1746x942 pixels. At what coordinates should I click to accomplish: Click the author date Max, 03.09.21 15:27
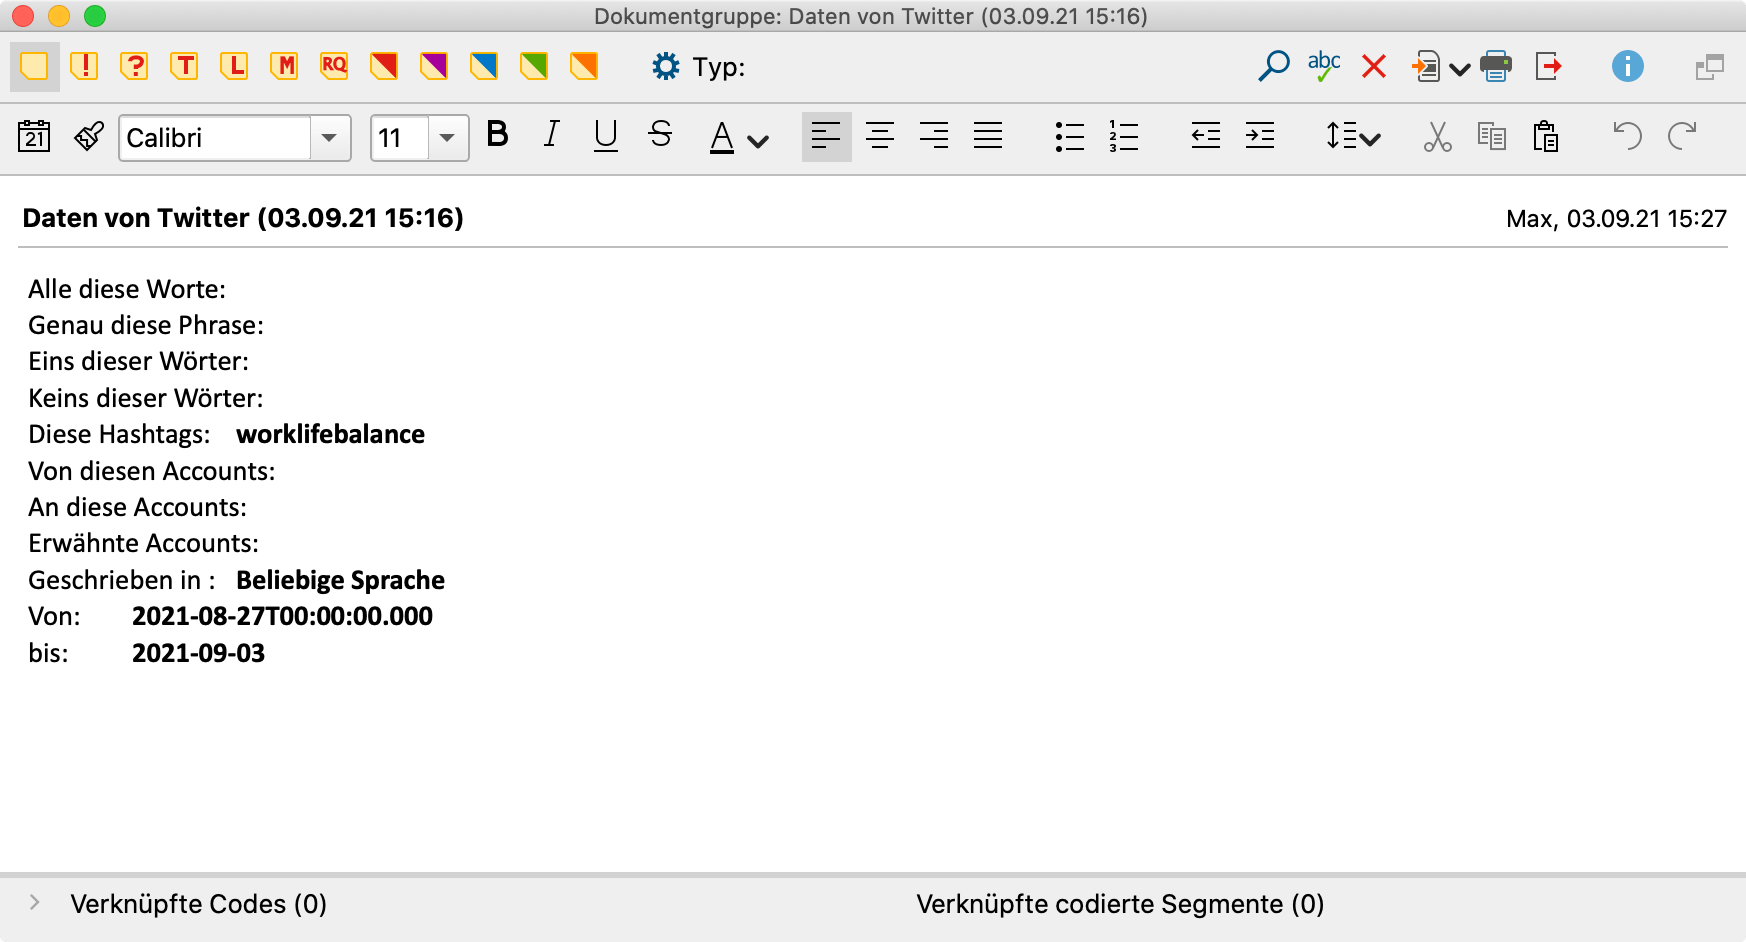point(1616,219)
